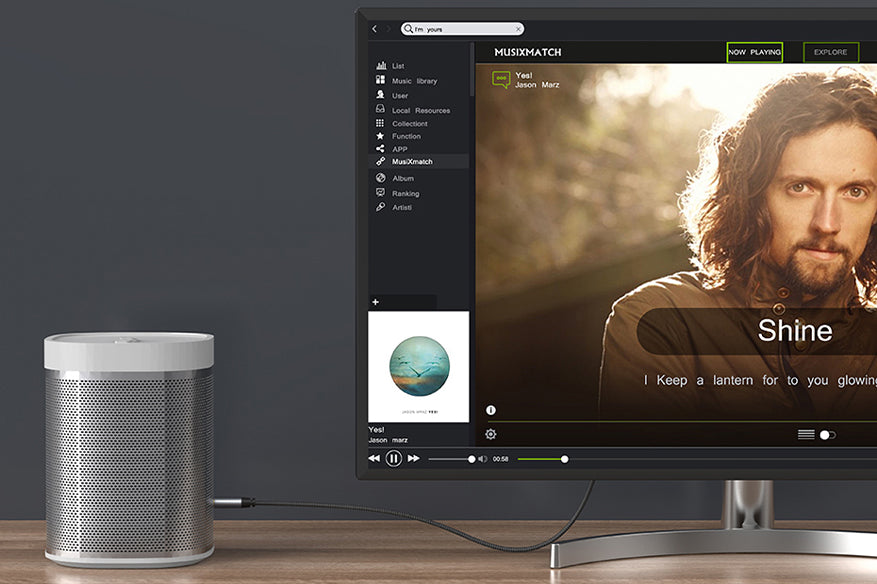Switch to the NOW PLAYING tab
Screen dimensions: 877x584
click(754, 52)
